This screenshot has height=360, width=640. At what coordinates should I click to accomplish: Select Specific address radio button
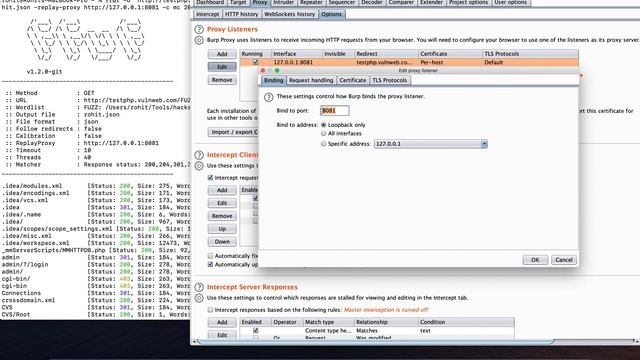(x=324, y=144)
